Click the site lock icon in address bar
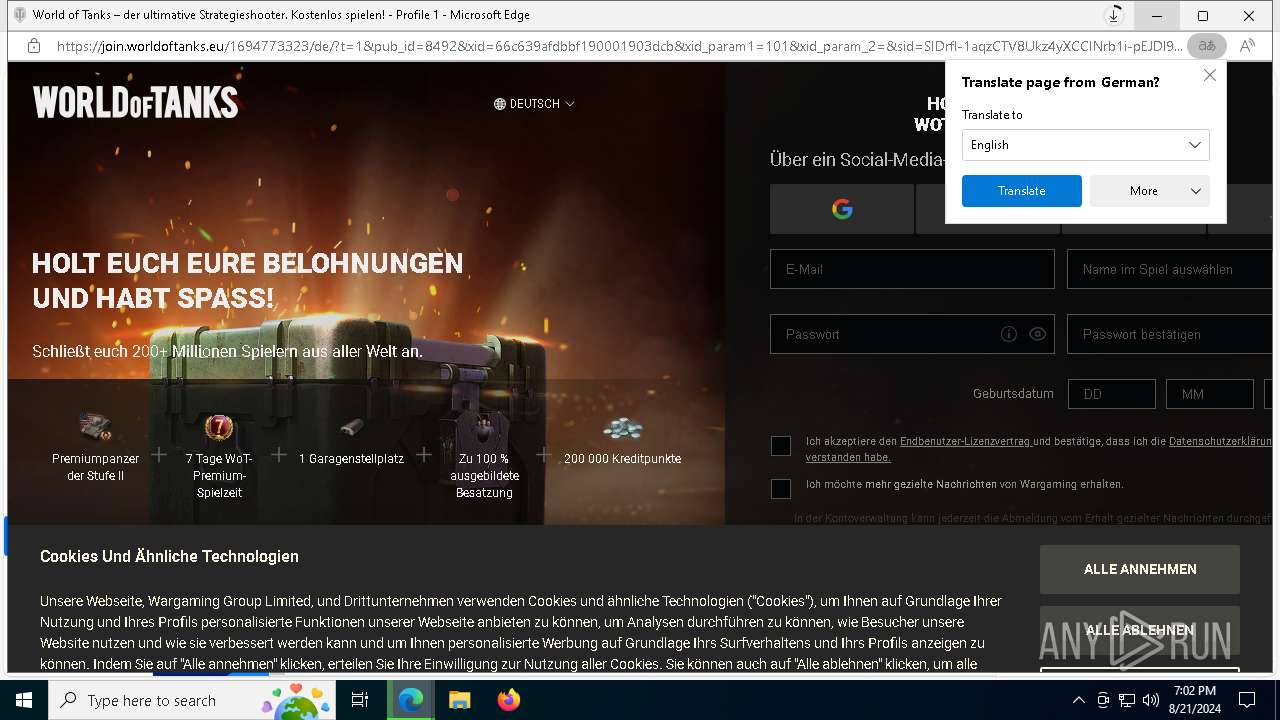 click(34, 46)
